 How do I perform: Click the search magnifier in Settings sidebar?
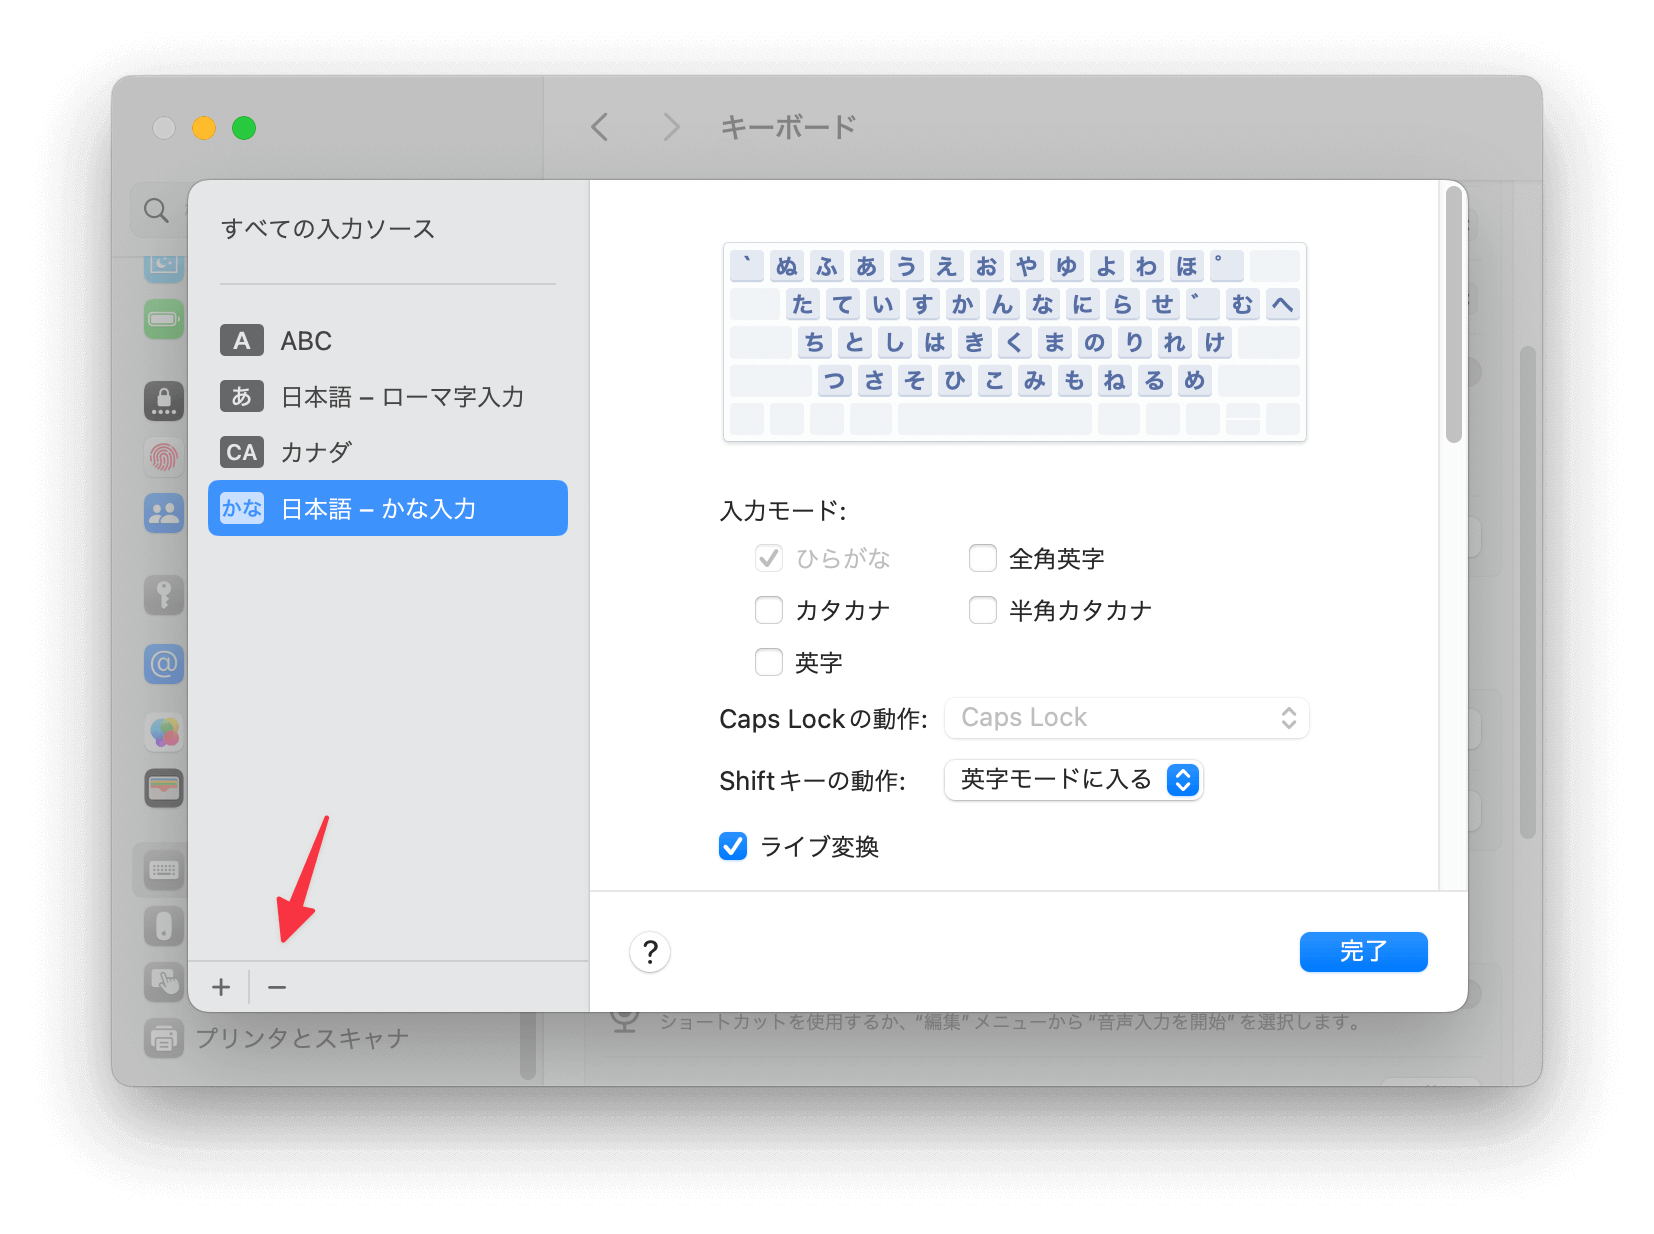tap(156, 210)
